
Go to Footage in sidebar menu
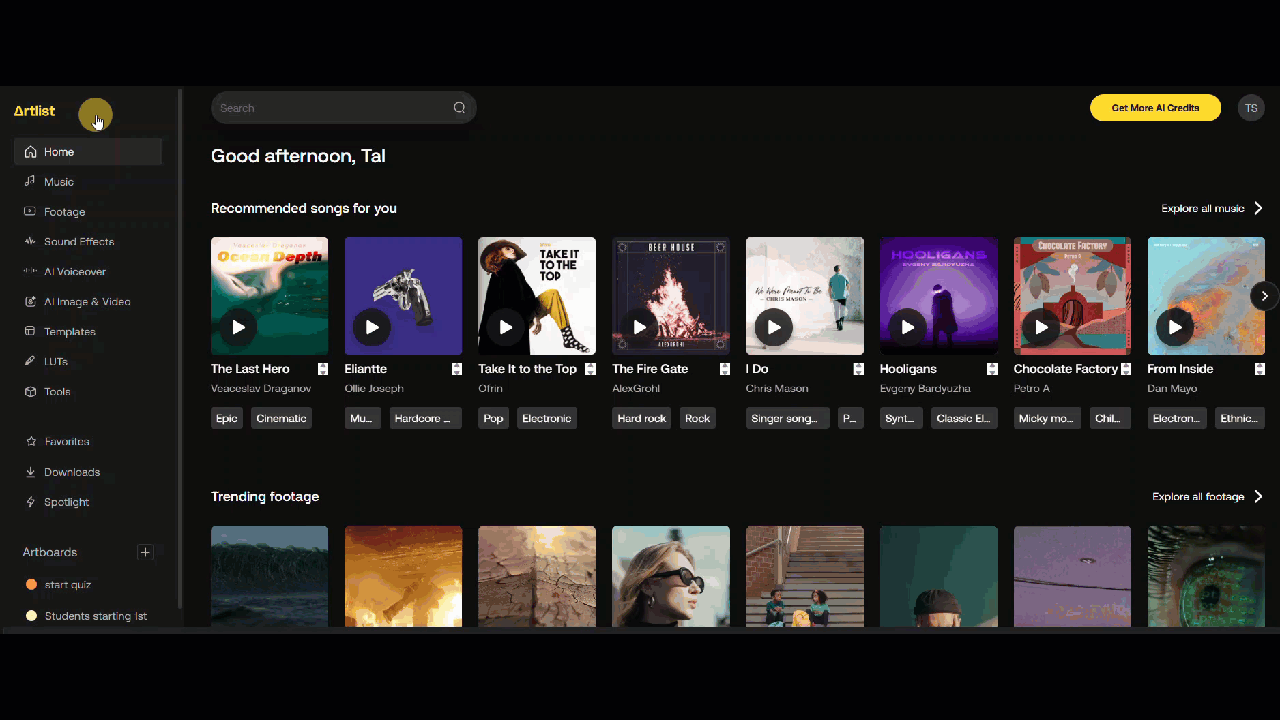point(64,212)
